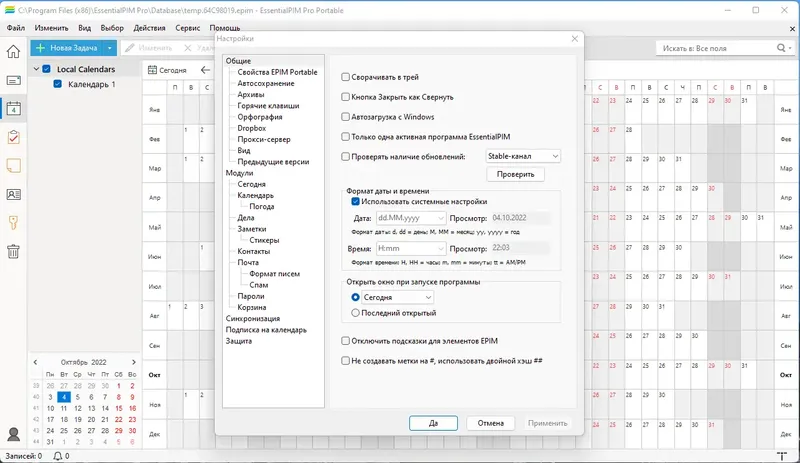
Task: Select the Сегодня startup radio button
Action: [356, 297]
